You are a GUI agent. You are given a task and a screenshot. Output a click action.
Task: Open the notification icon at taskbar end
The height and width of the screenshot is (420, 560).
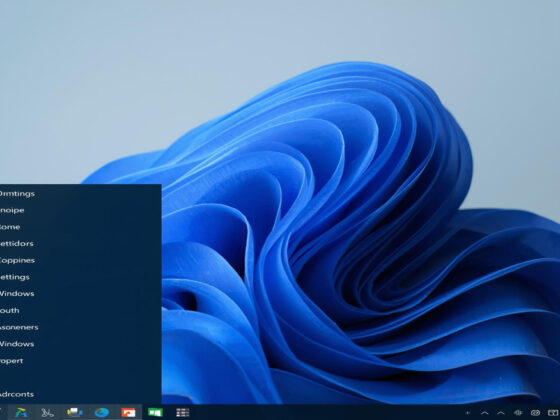click(x=553, y=413)
